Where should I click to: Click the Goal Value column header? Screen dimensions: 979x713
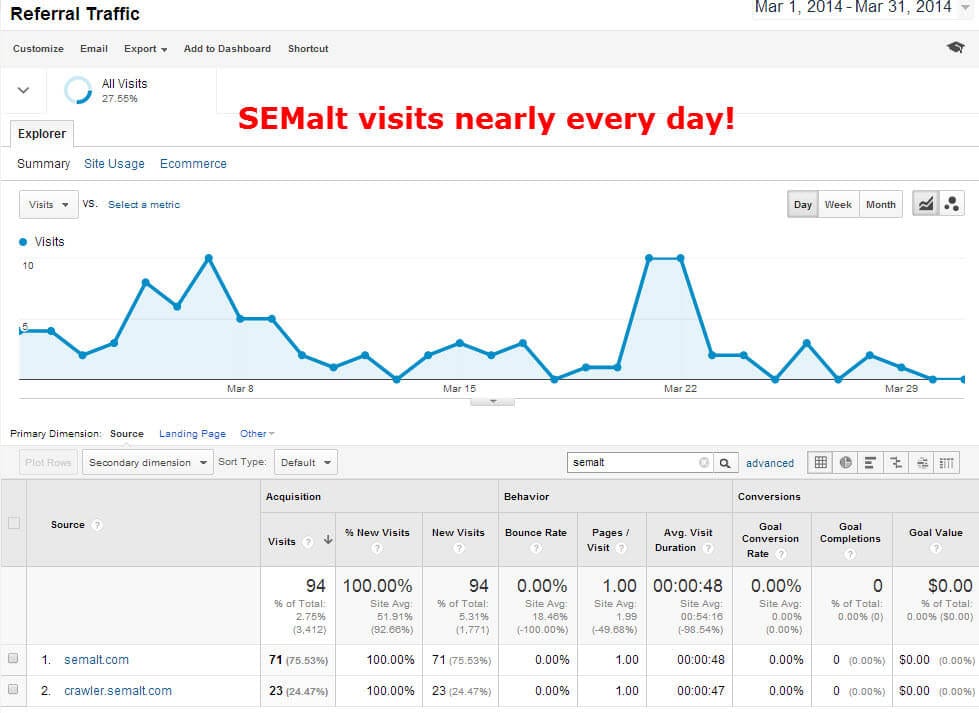coord(935,533)
